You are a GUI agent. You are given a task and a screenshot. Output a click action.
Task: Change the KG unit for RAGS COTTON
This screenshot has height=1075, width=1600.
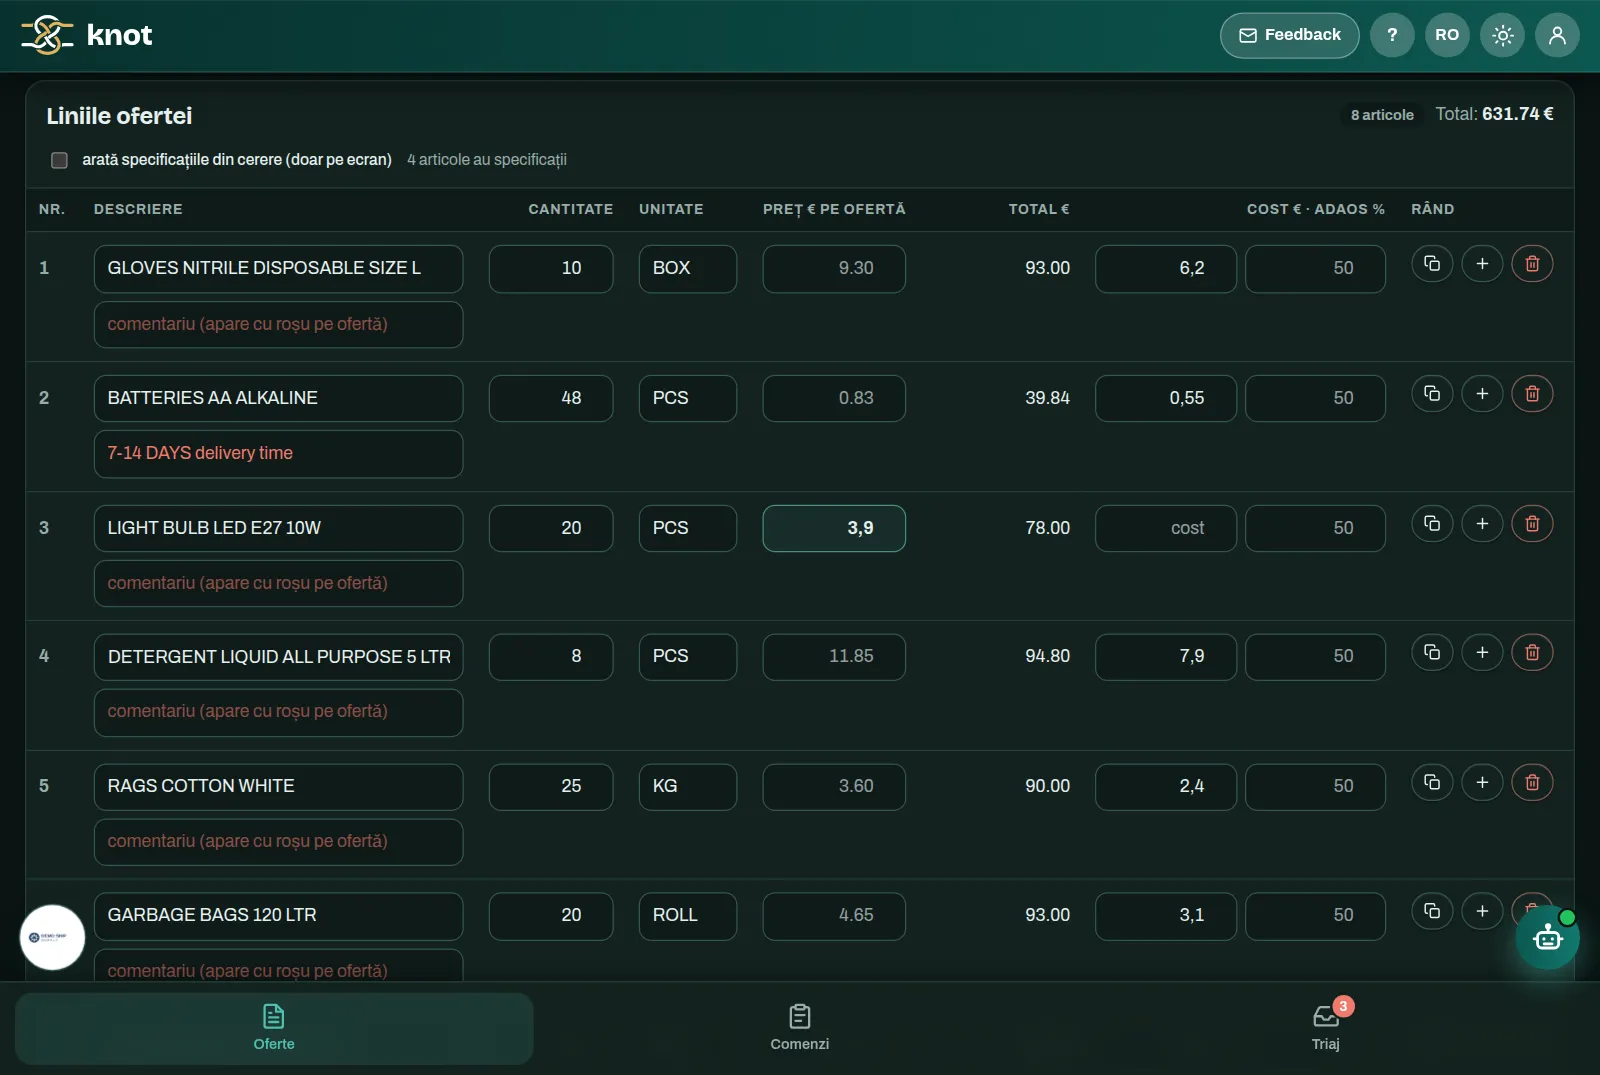(688, 787)
